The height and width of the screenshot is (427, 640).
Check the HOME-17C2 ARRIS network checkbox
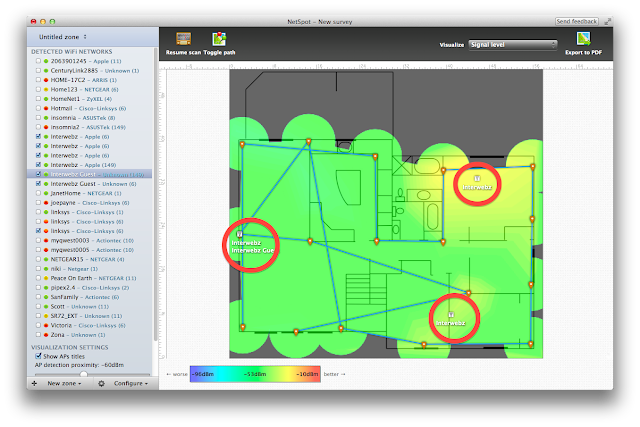click(38, 80)
